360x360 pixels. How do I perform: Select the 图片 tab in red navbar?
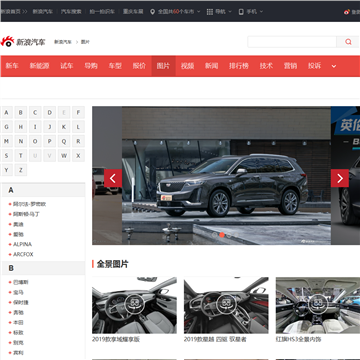(x=163, y=66)
